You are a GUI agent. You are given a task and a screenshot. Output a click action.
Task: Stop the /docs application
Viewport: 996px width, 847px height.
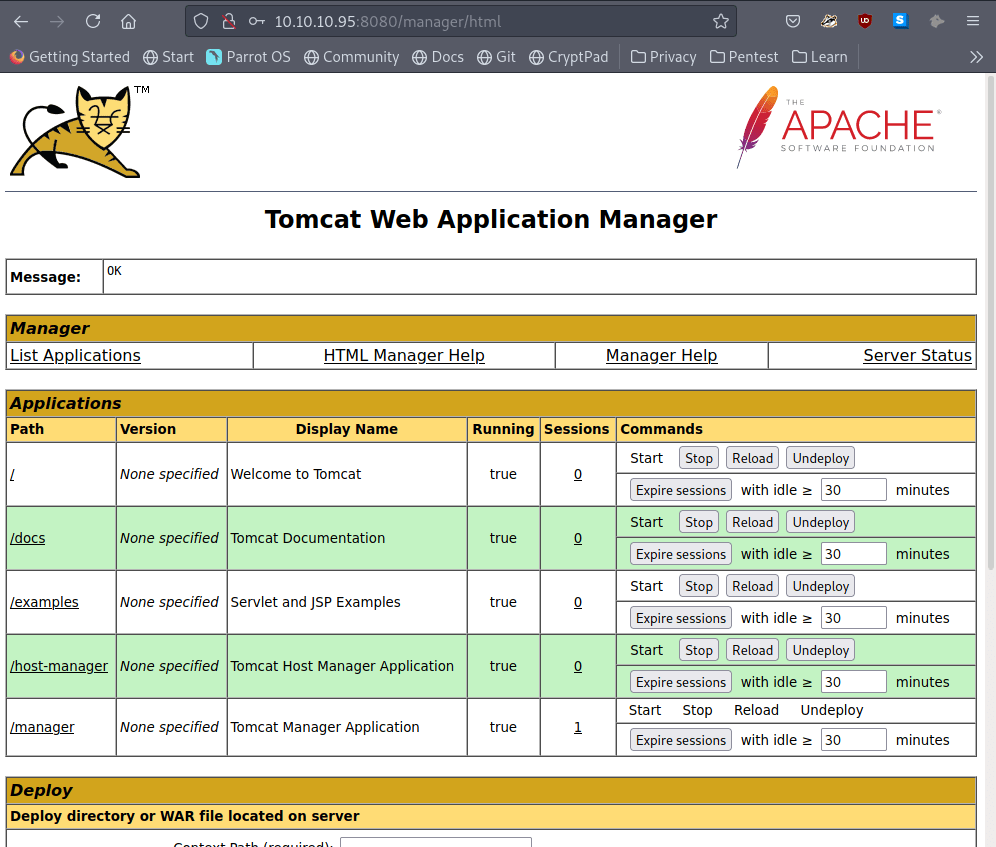click(698, 522)
